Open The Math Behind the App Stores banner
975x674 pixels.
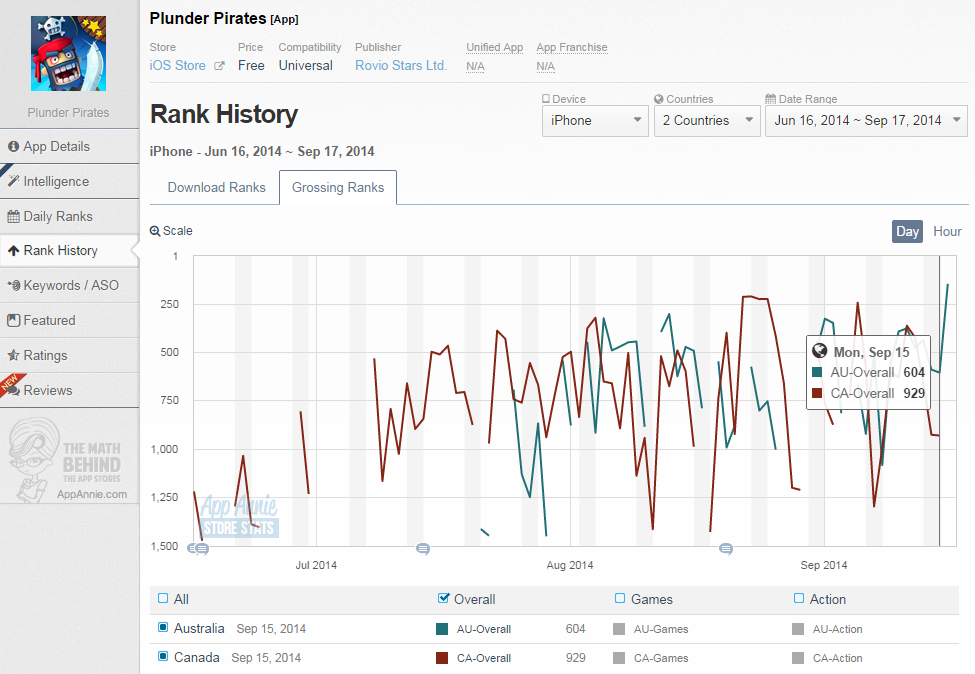point(68,460)
